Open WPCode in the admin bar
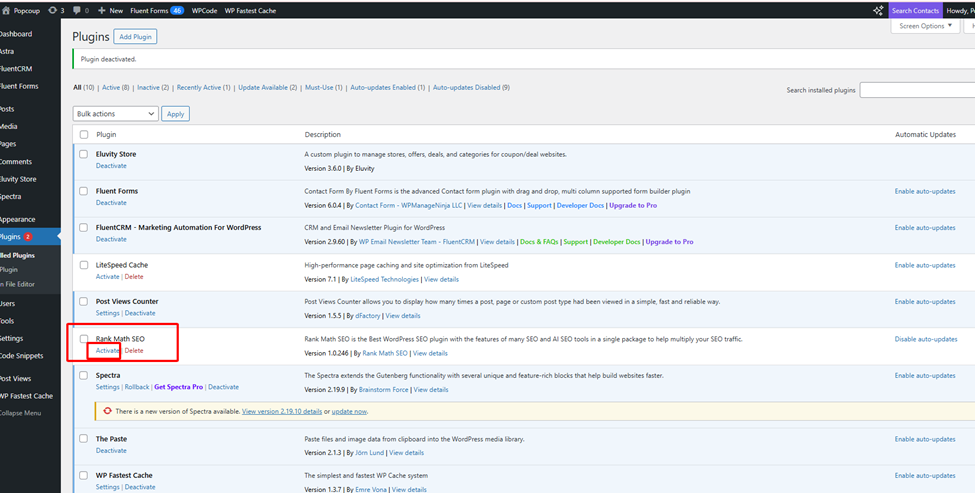 coord(204,11)
